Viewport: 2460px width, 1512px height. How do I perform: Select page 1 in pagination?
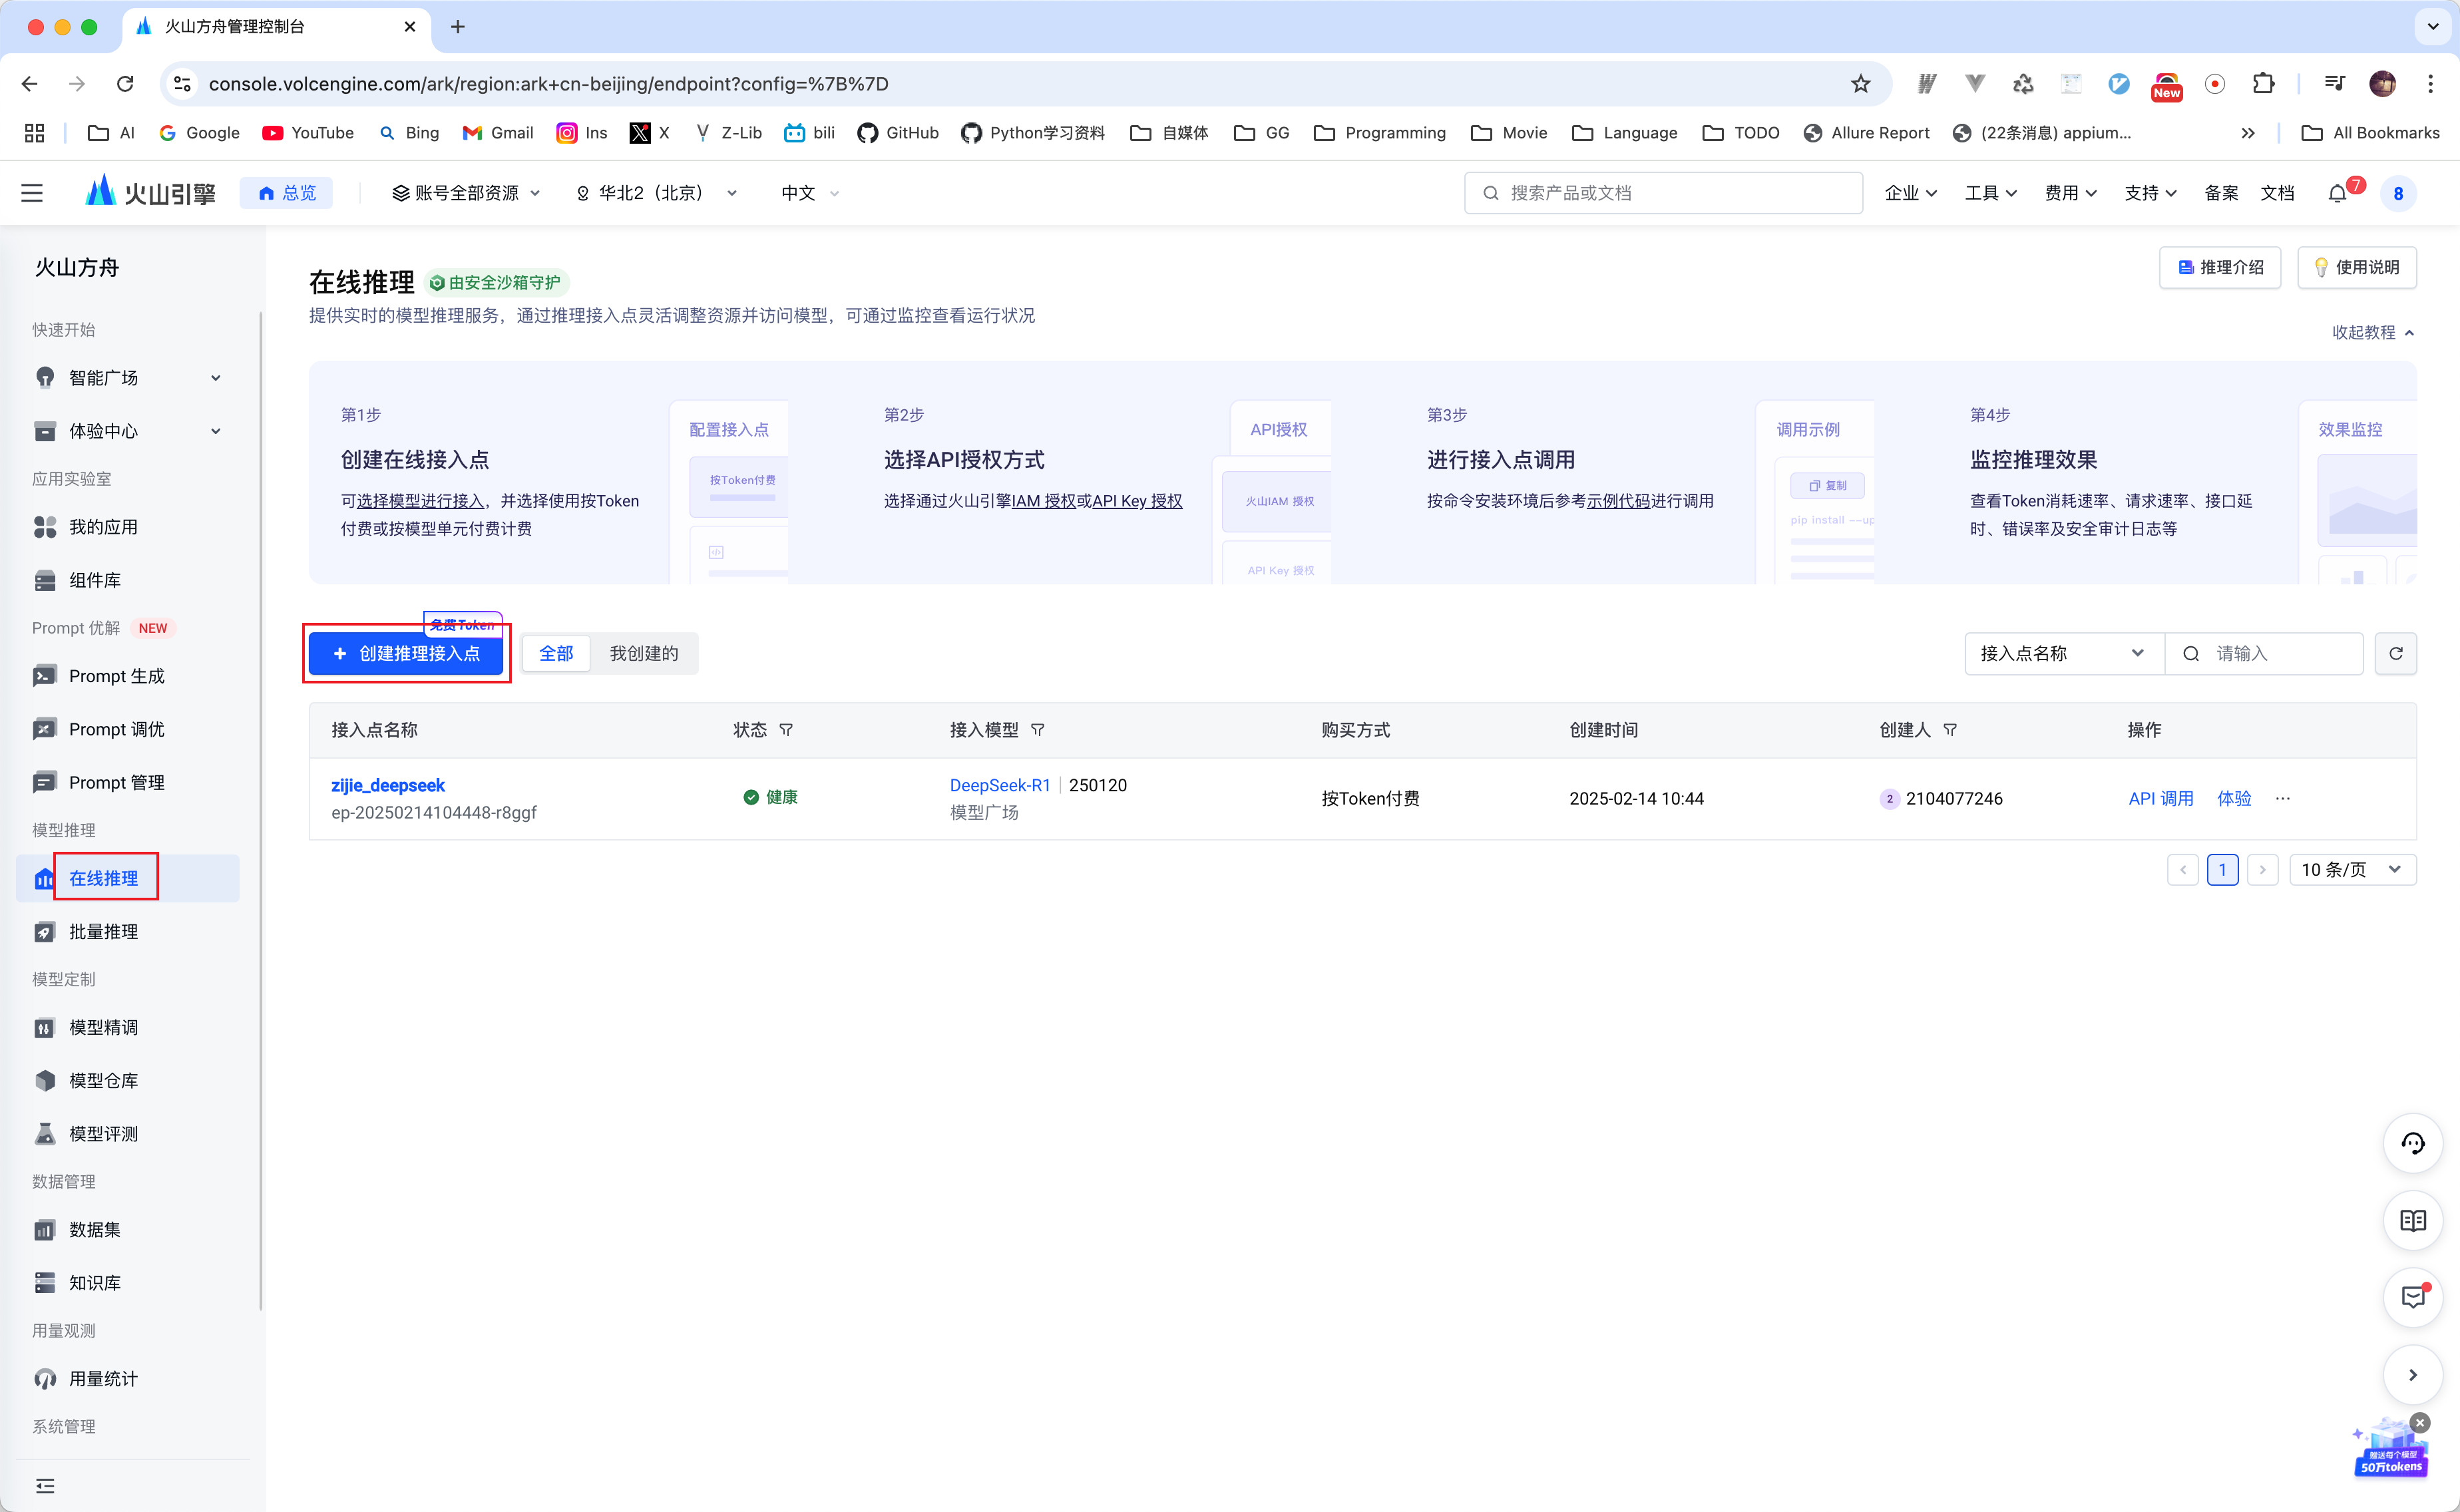[x=2222, y=870]
